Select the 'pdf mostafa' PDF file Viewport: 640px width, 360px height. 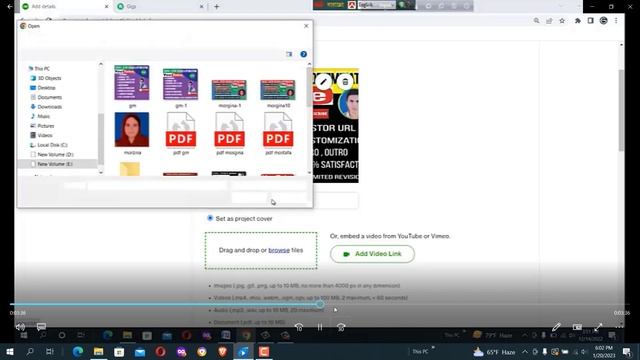click(278, 133)
